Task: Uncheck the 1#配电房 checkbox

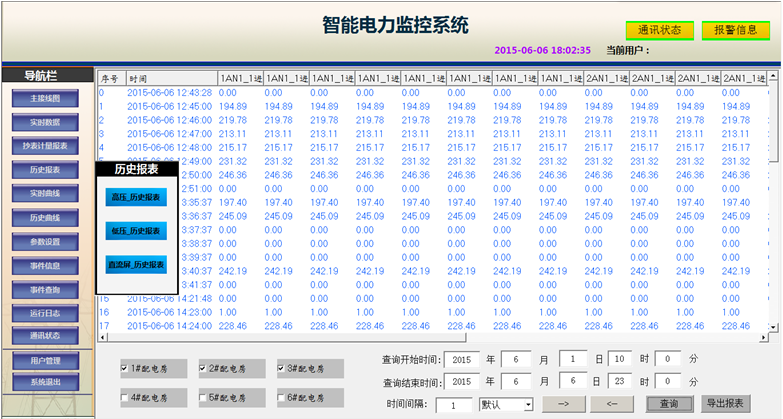Action: point(124,368)
